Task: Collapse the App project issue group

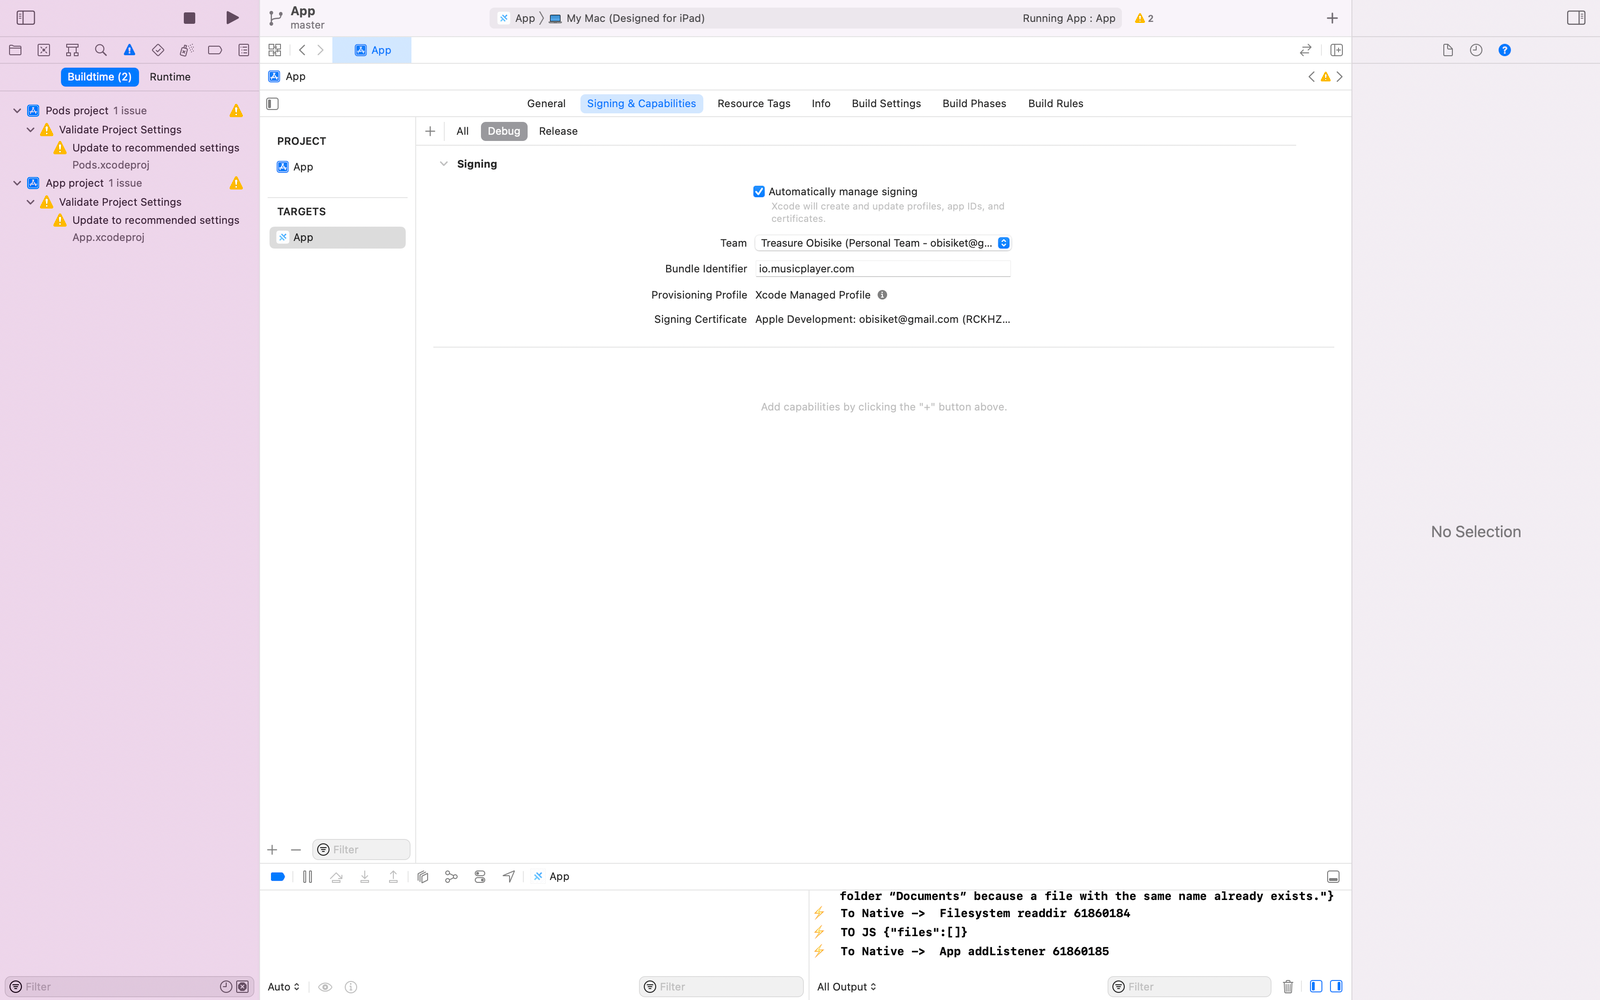Action: pyautogui.click(x=17, y=183)
